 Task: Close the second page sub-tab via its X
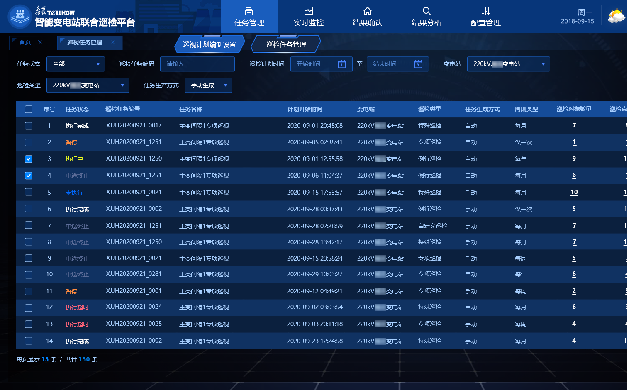[113, 42]
